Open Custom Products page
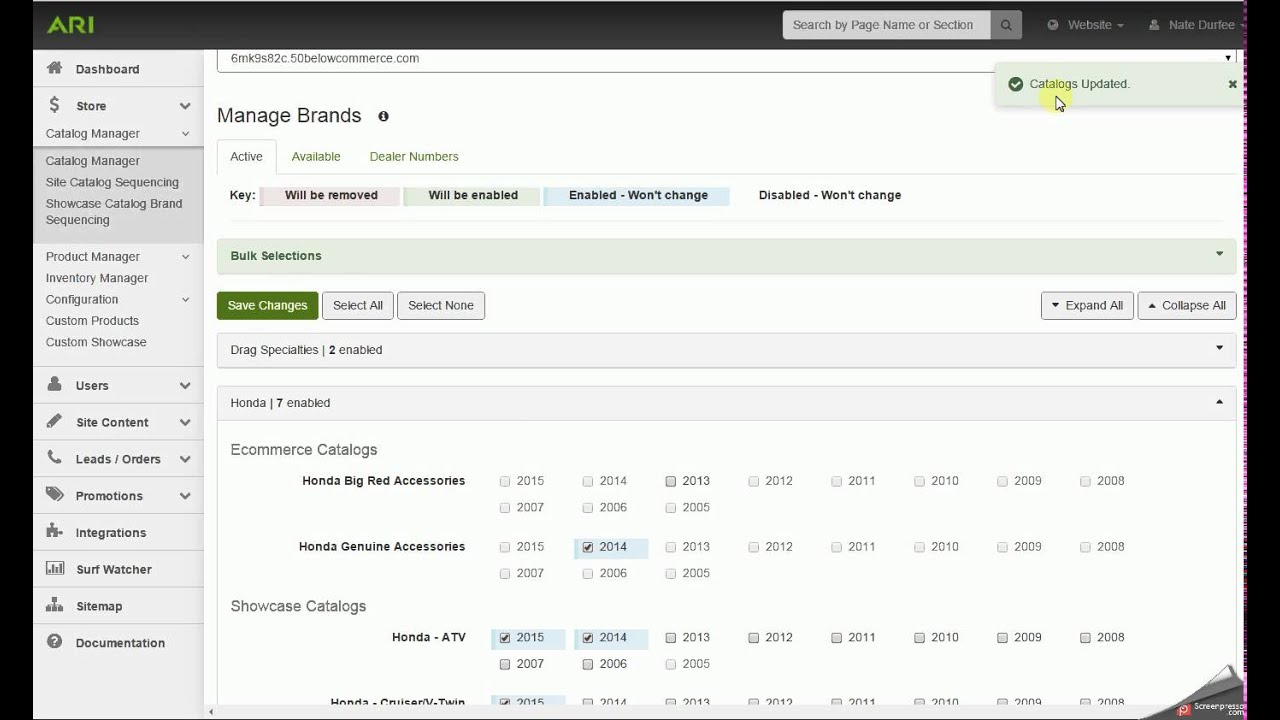Image resolution: width=1280 pixels, height=720 pixels. click(x=92, y=321)
